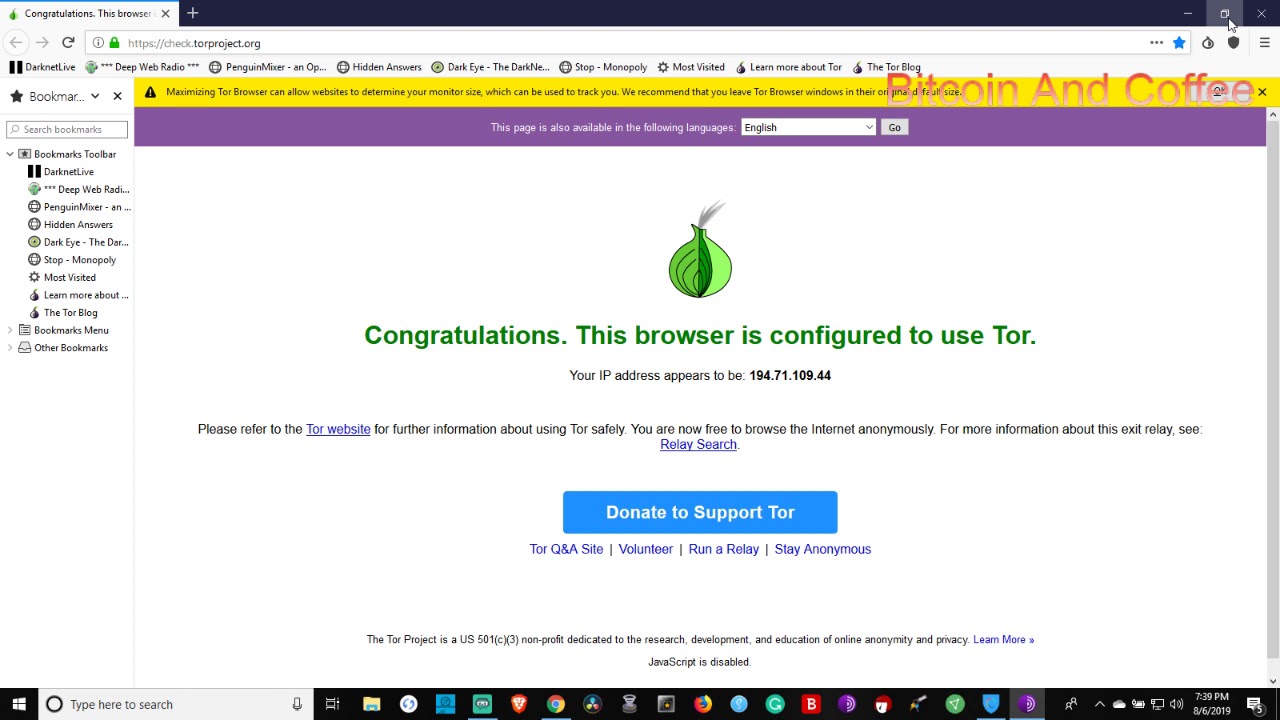The width and height of the screenshot is (1280, 720).
Task: Click Donate to Support Tor button
Action: coord(700,512)
